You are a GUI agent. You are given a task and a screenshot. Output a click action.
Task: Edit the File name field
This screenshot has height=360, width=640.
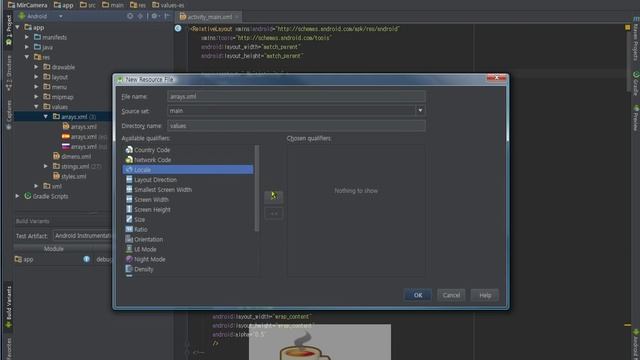(296, 96)
